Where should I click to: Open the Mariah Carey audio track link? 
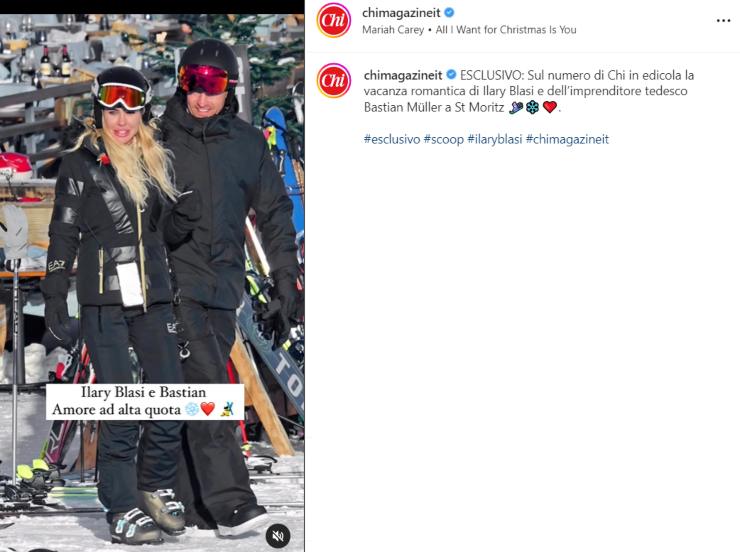pyautogui.click(x=393, y=30)
